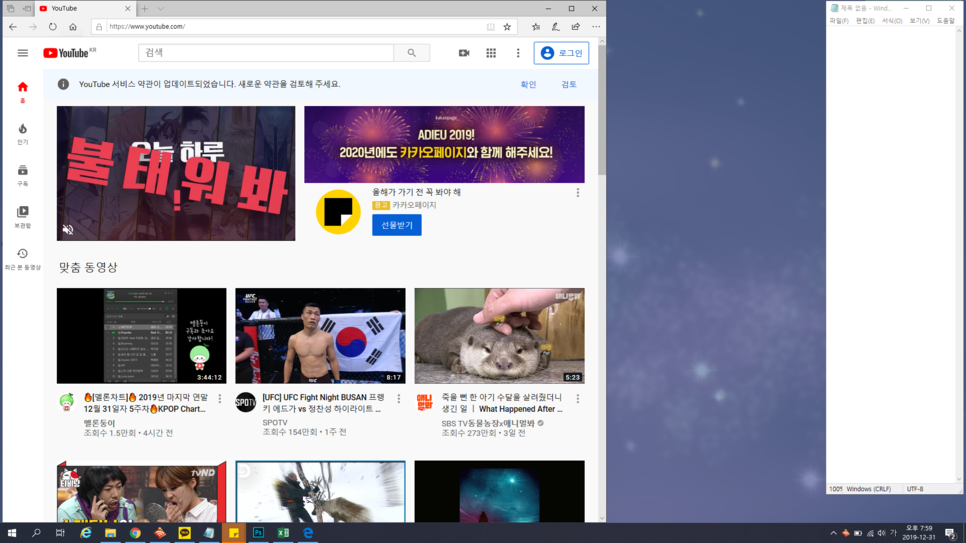
Task: Open the Windows Action Center notification icon
Action: [x=951, y=533]
